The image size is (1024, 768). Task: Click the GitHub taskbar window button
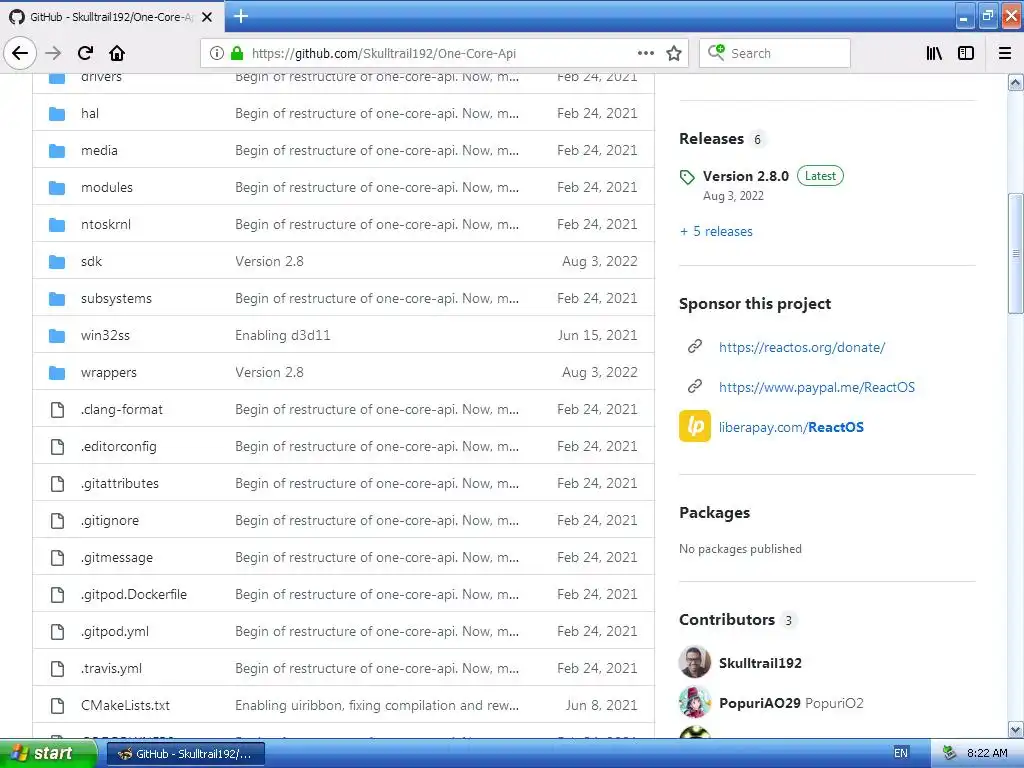point(185,754)
